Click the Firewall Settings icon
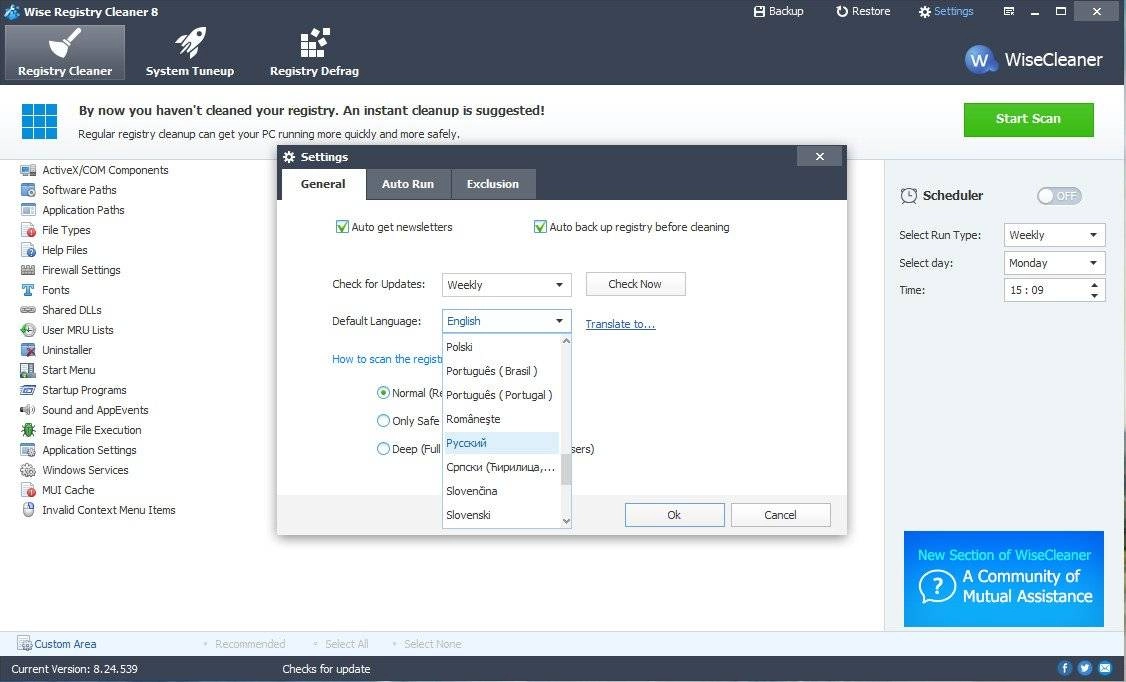 28,270
